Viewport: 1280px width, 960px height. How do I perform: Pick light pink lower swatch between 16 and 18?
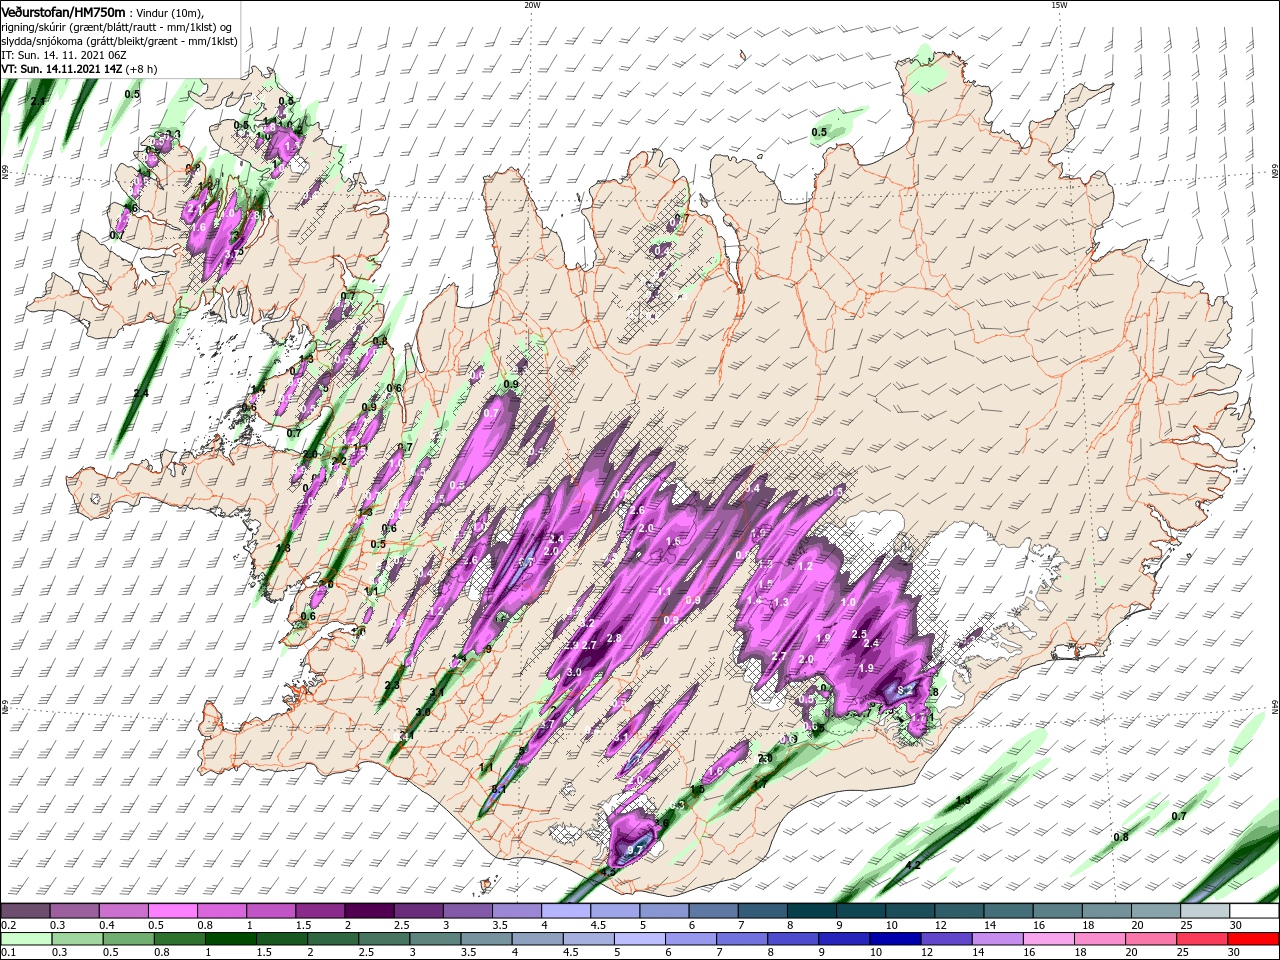pos(1047,939)
